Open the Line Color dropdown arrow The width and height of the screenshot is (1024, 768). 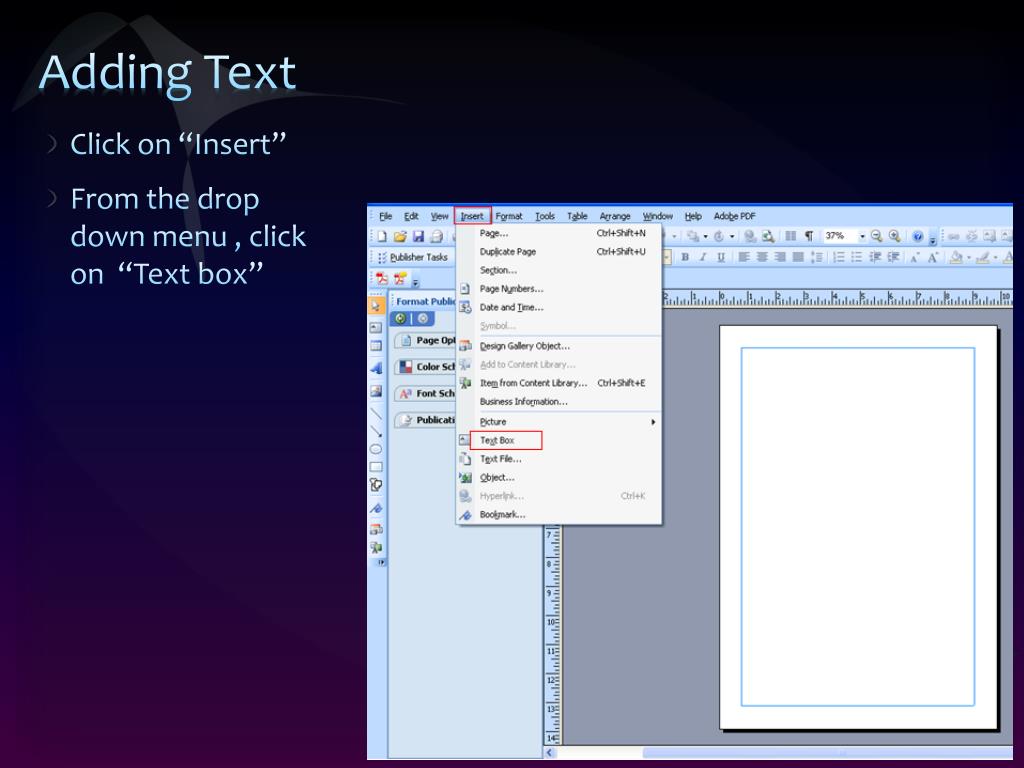pyautogui.click(x=995, y=258)
